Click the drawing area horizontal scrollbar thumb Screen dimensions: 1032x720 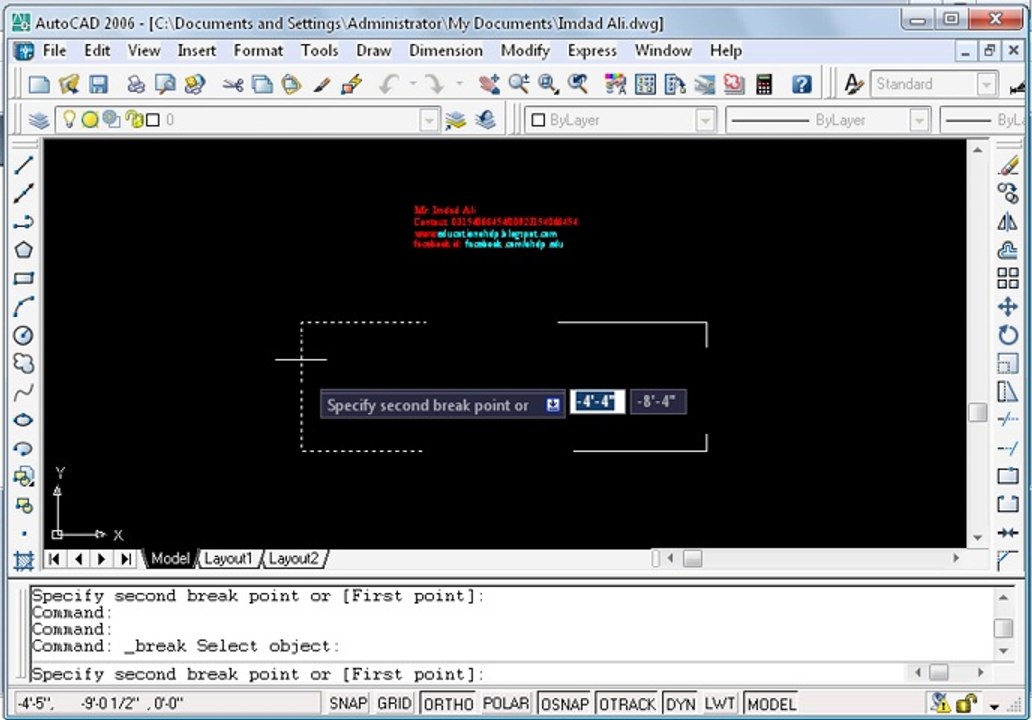[x=692, y=559]
